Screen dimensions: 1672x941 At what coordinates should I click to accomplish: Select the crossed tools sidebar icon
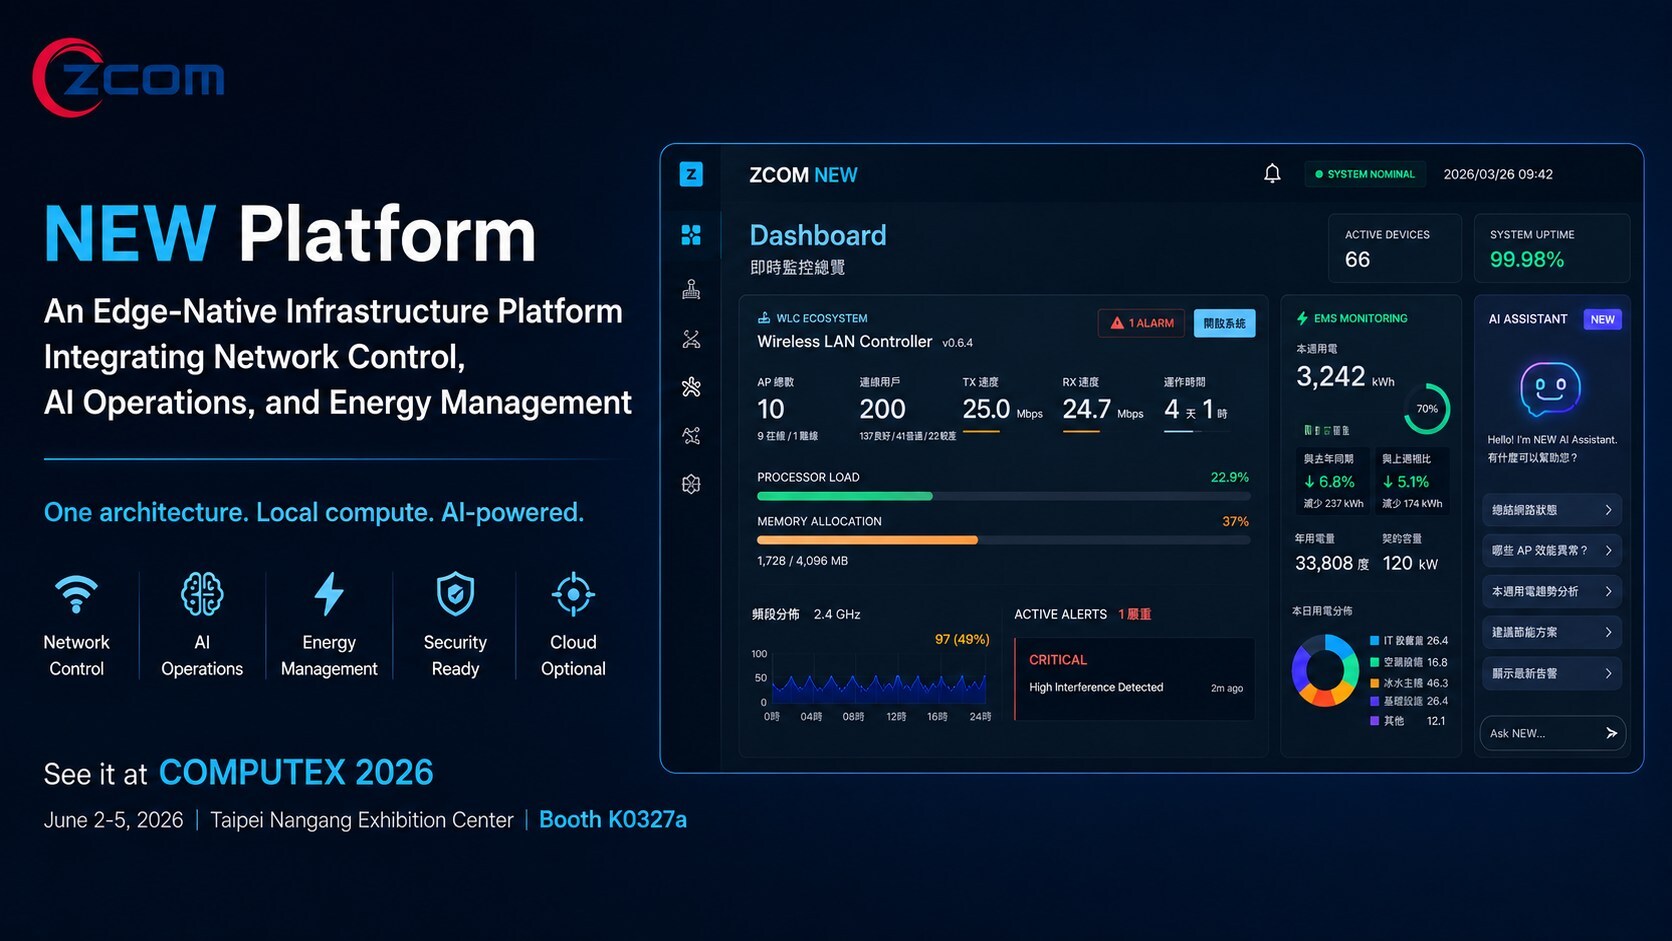tap(691, 387)
